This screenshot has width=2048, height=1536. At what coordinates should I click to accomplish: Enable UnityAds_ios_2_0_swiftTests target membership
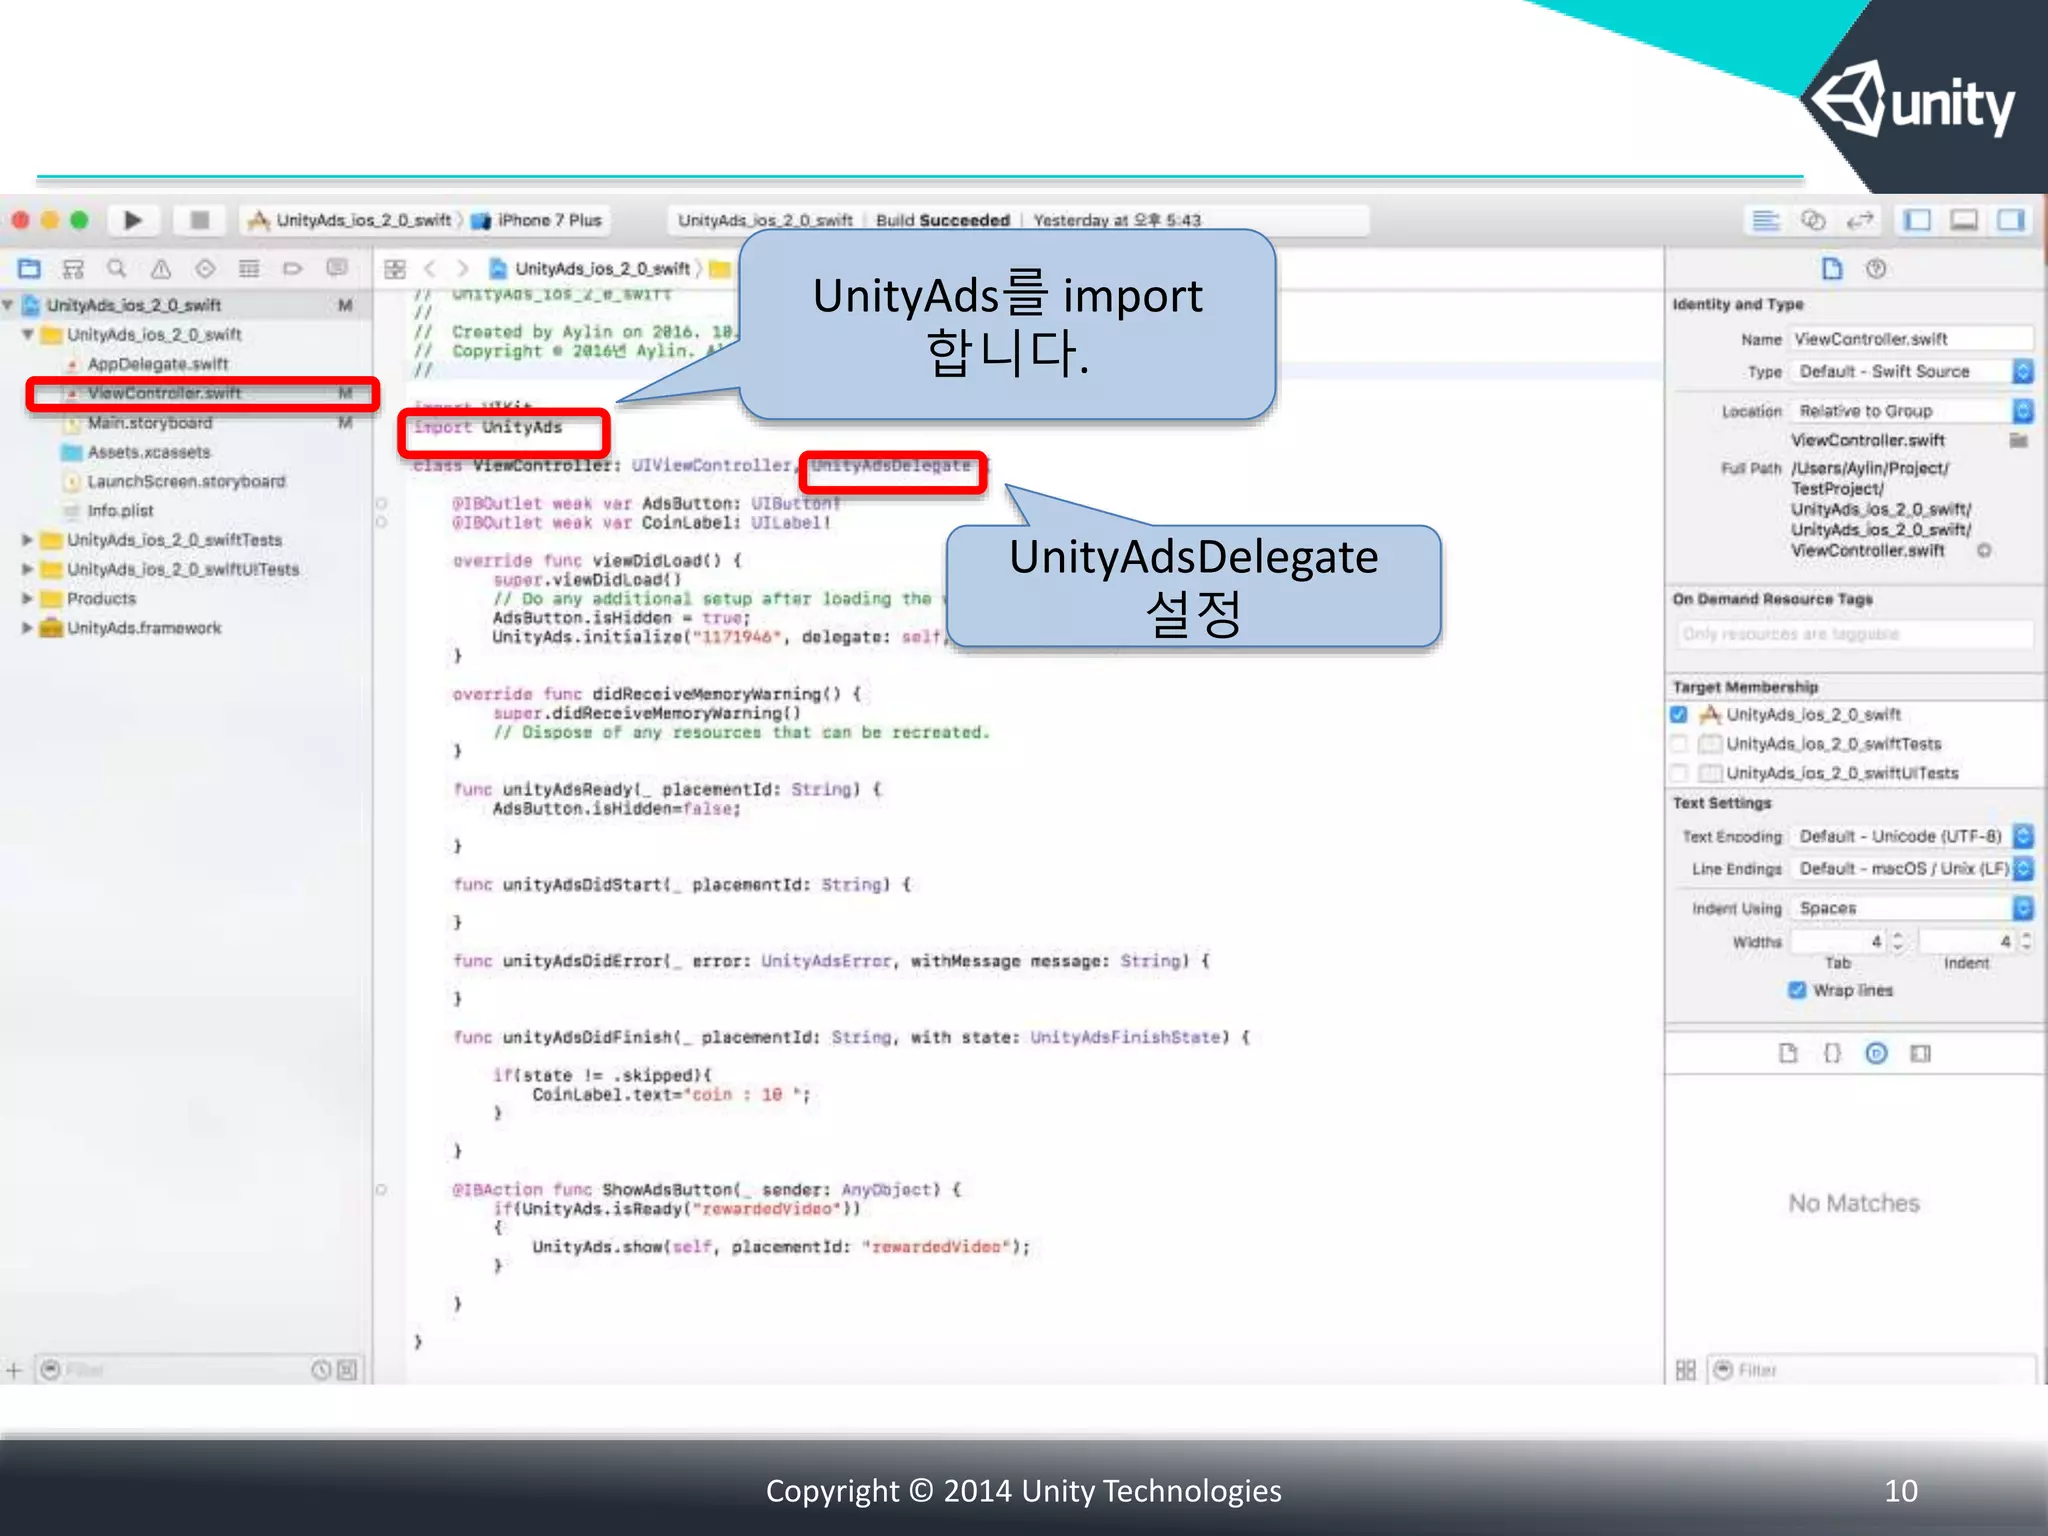coord(1679,743)
